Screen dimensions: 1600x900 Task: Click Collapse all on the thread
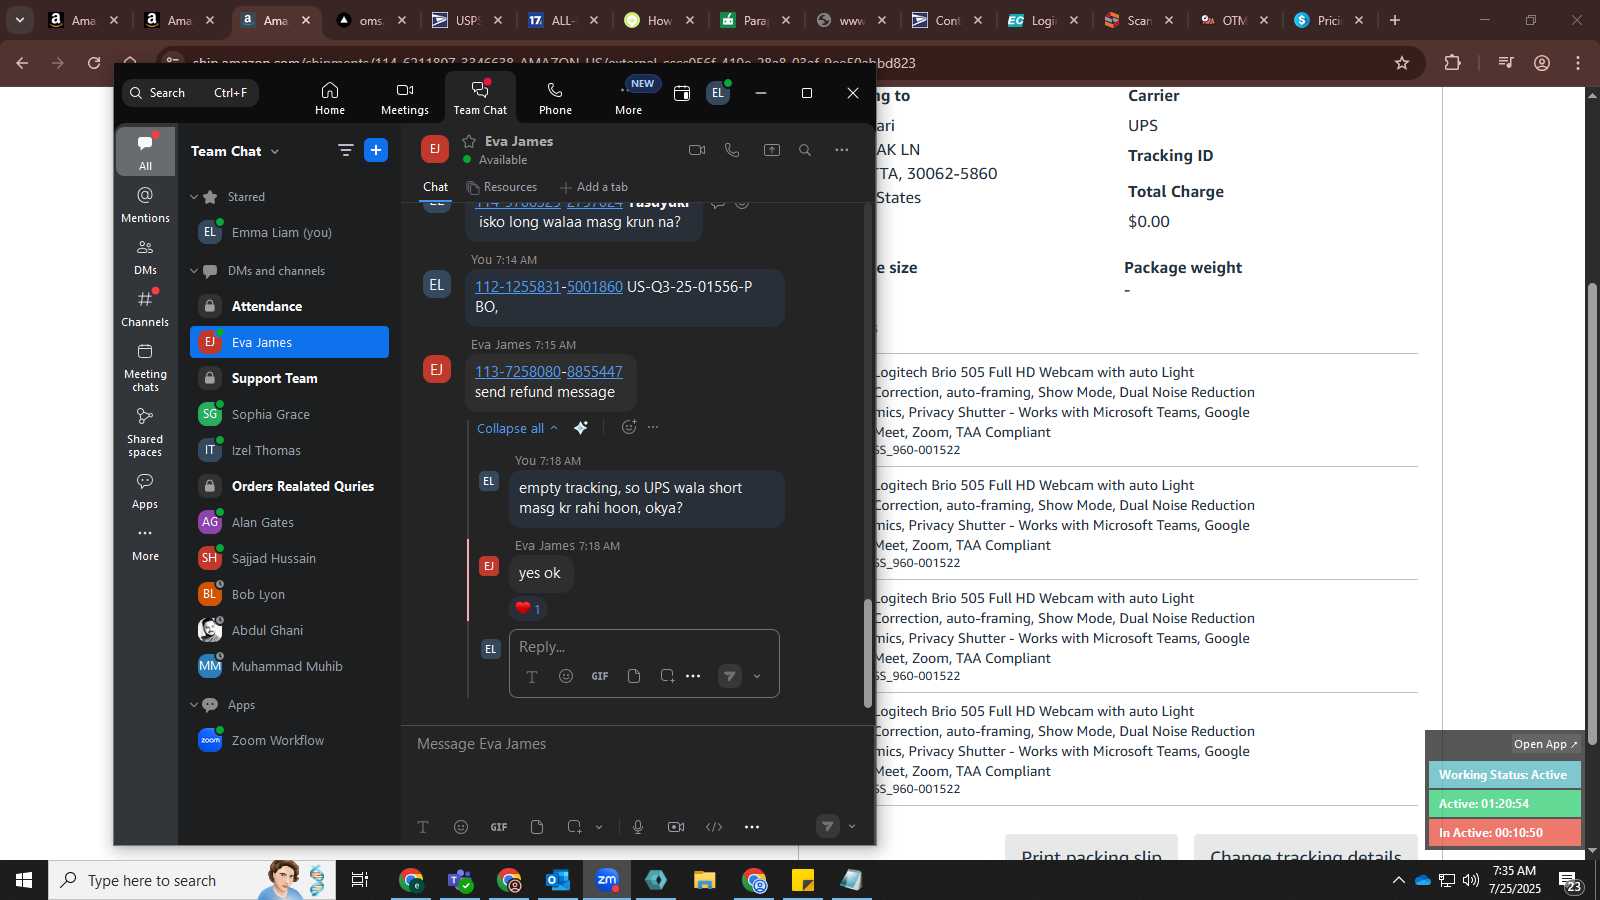517,428
